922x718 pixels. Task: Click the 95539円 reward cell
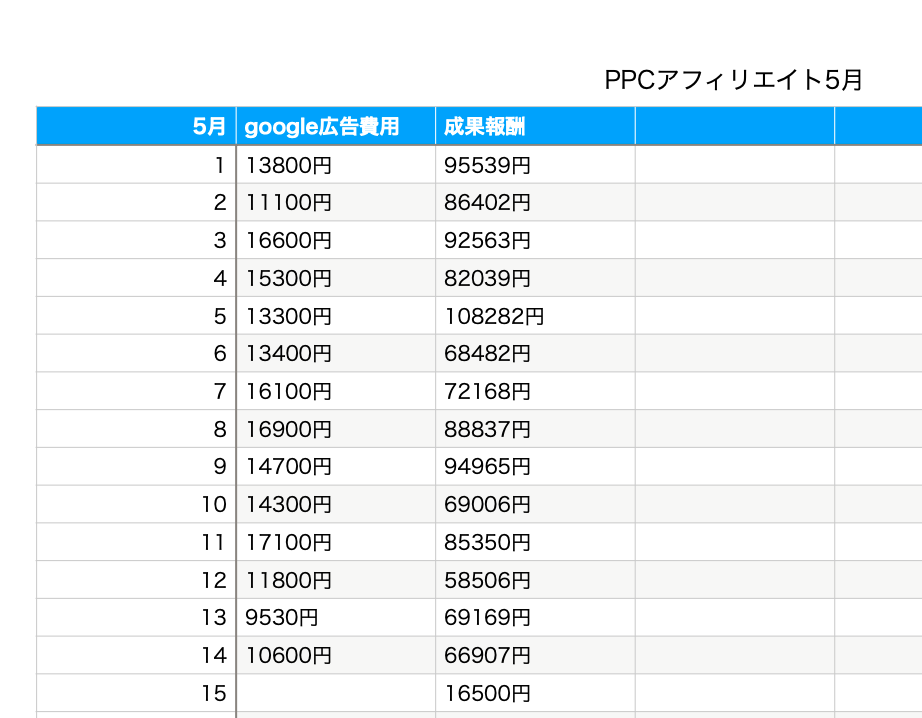point(535,165)
